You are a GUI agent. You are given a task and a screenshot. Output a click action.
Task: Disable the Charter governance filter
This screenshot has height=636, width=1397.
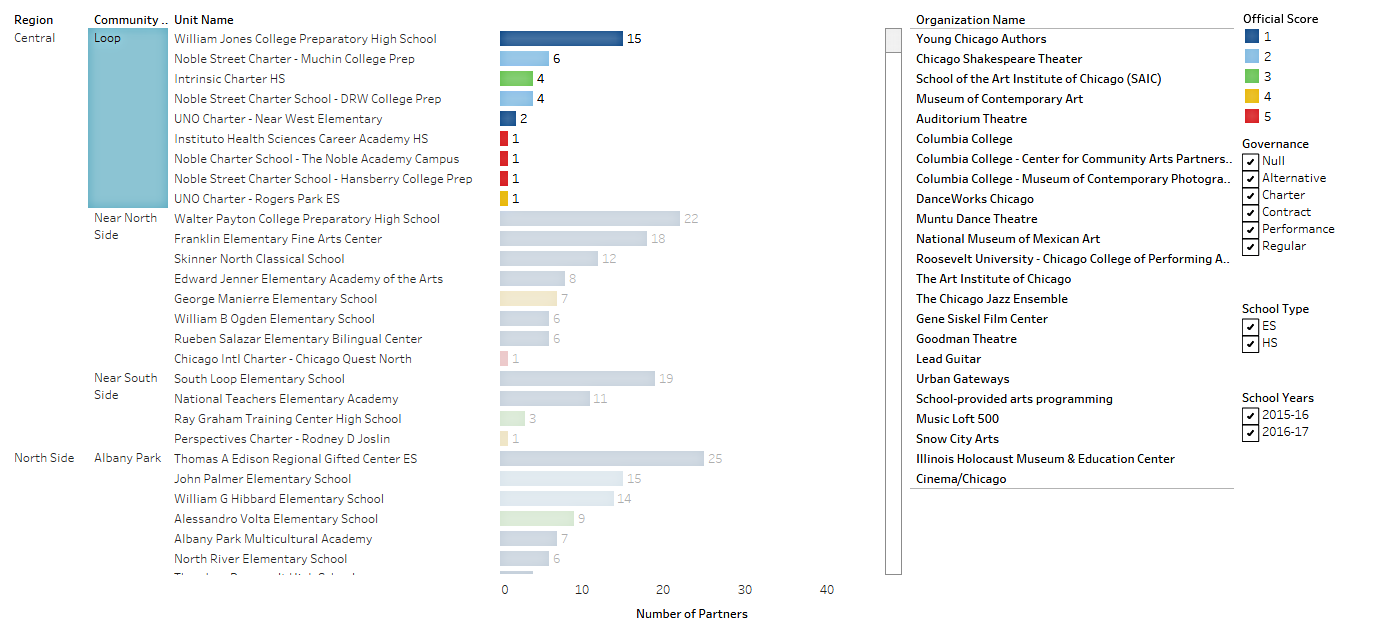[1251, 195]
